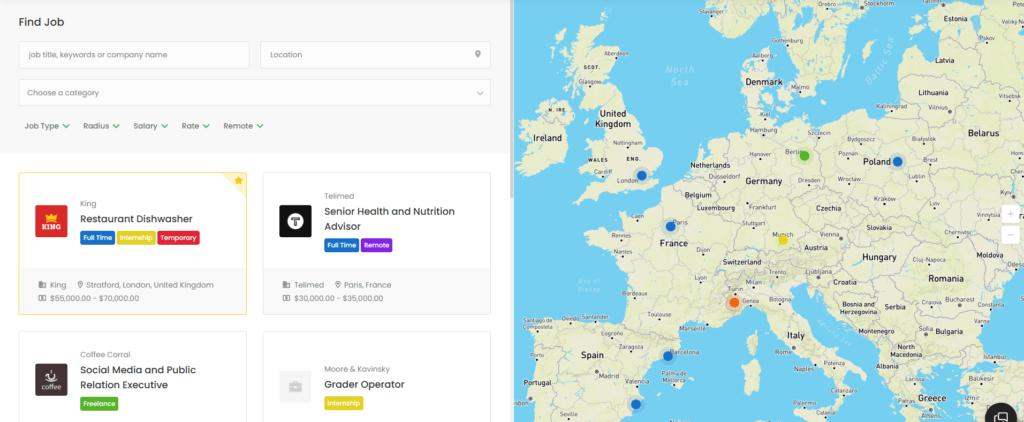Zoom out the map with minus button
1024x422 pixels.
(x=1010, y=234)
